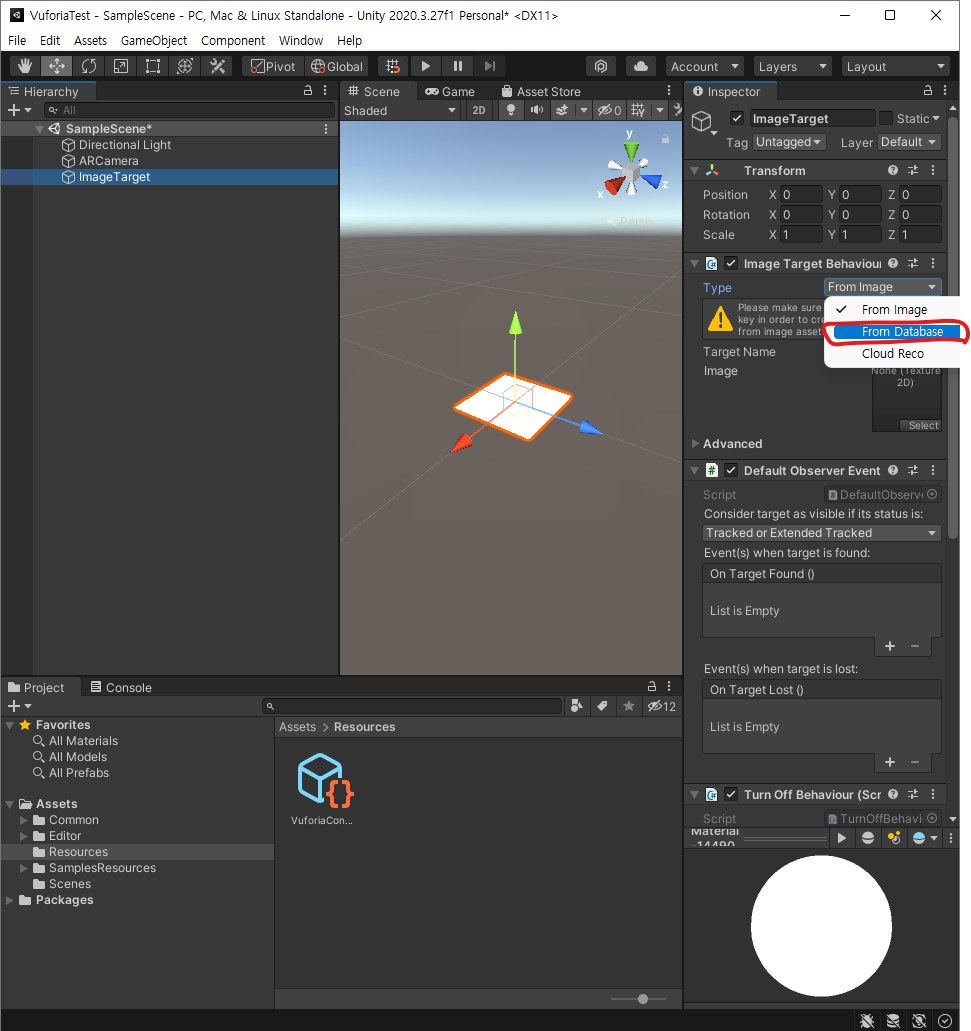Screen dimensions: 971x1031
Task: Click Select for Image texture
Action: click(x=920, y=425)
